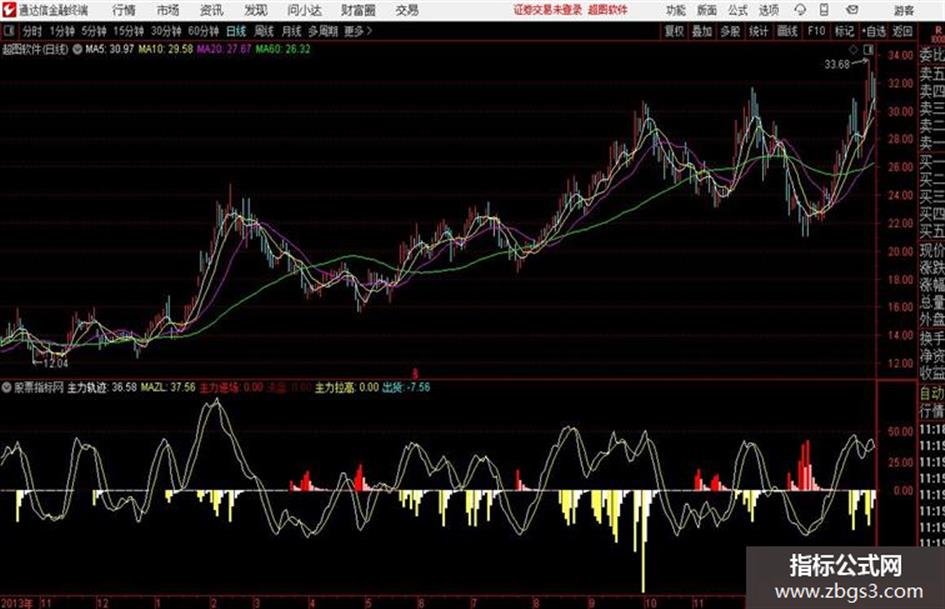Screen dimensions: 945x609
Task: Click the 画线 drawing tools button
Action: [x=787, y=31]
